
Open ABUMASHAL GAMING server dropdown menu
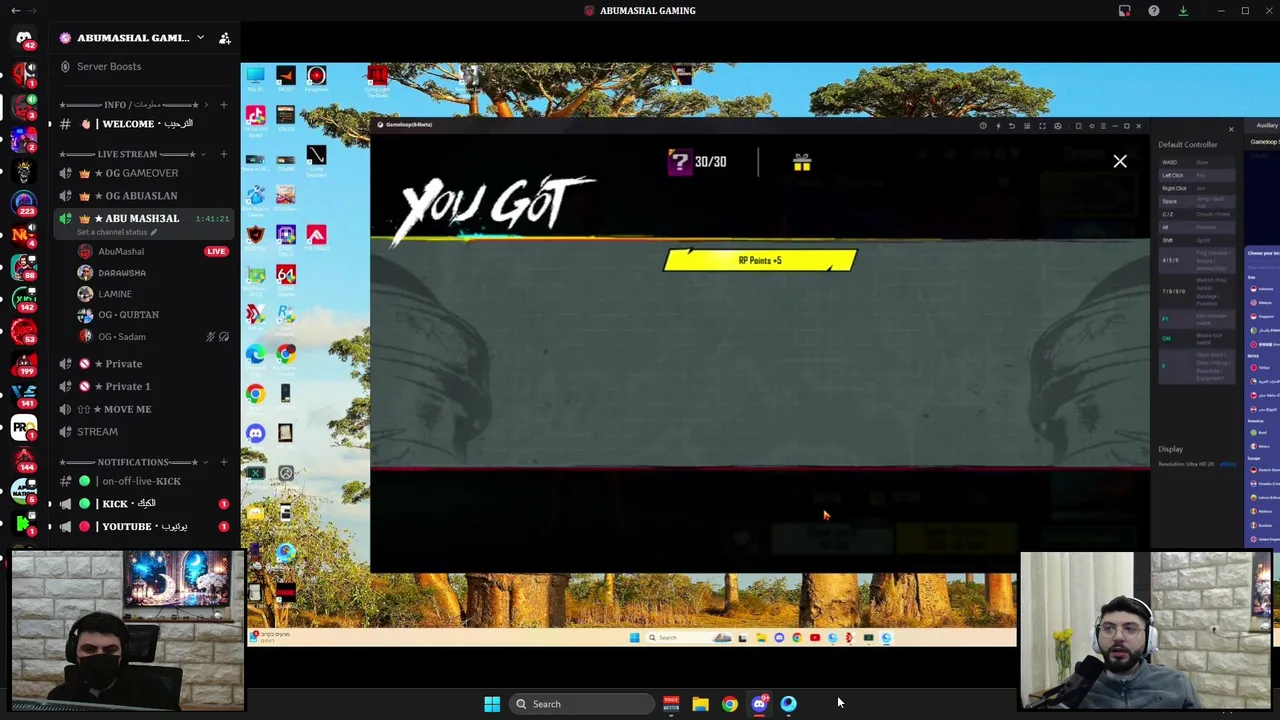pos(200,38)
